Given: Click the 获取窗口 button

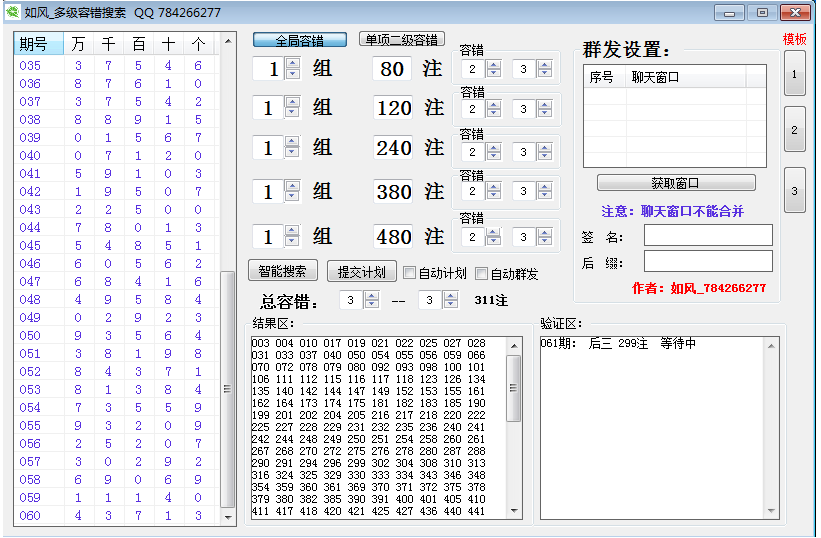Looking at the screenshot, I should 676,183.
